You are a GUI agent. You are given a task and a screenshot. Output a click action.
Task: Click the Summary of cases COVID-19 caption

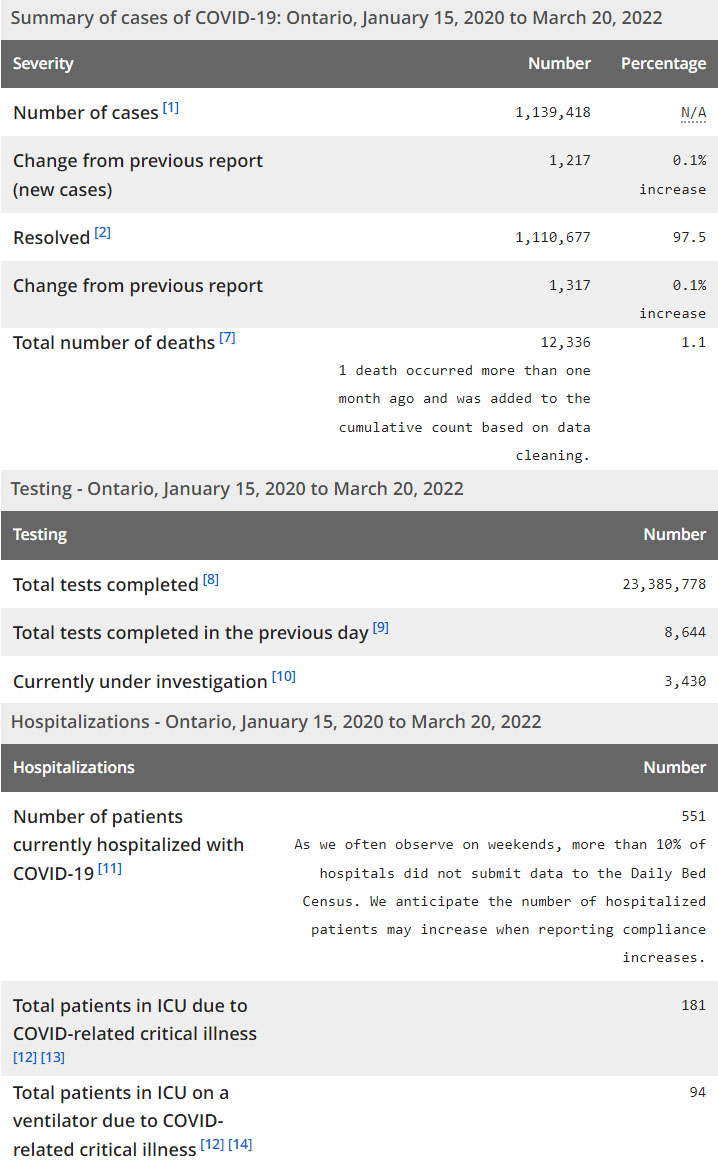pos(336,19)
